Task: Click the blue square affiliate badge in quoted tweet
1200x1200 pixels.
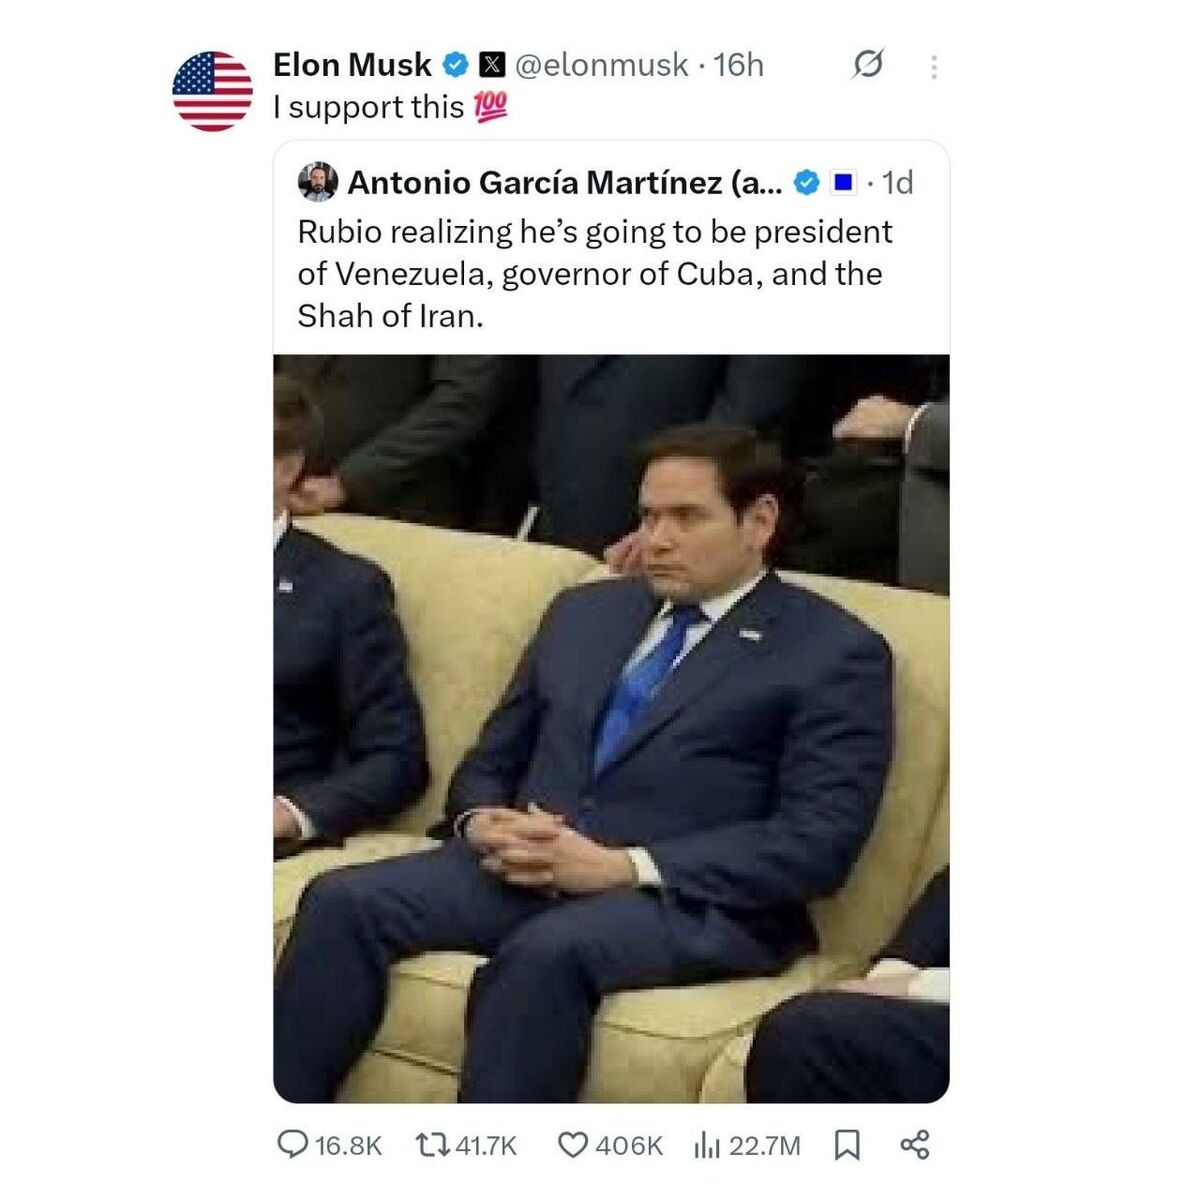Action: coord(846,182)
